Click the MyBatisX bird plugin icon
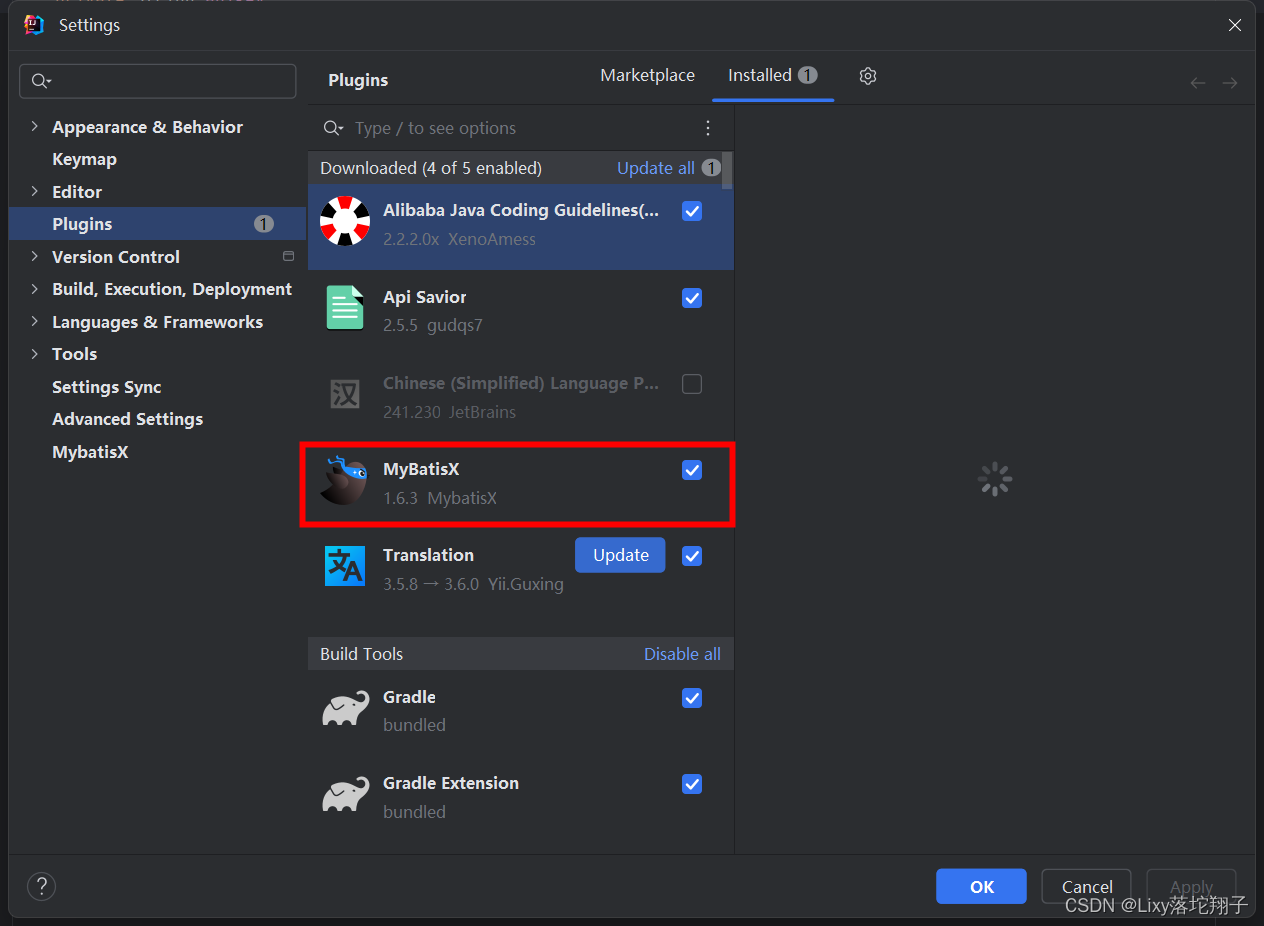 pyautogui.click(x=344, y=480)
